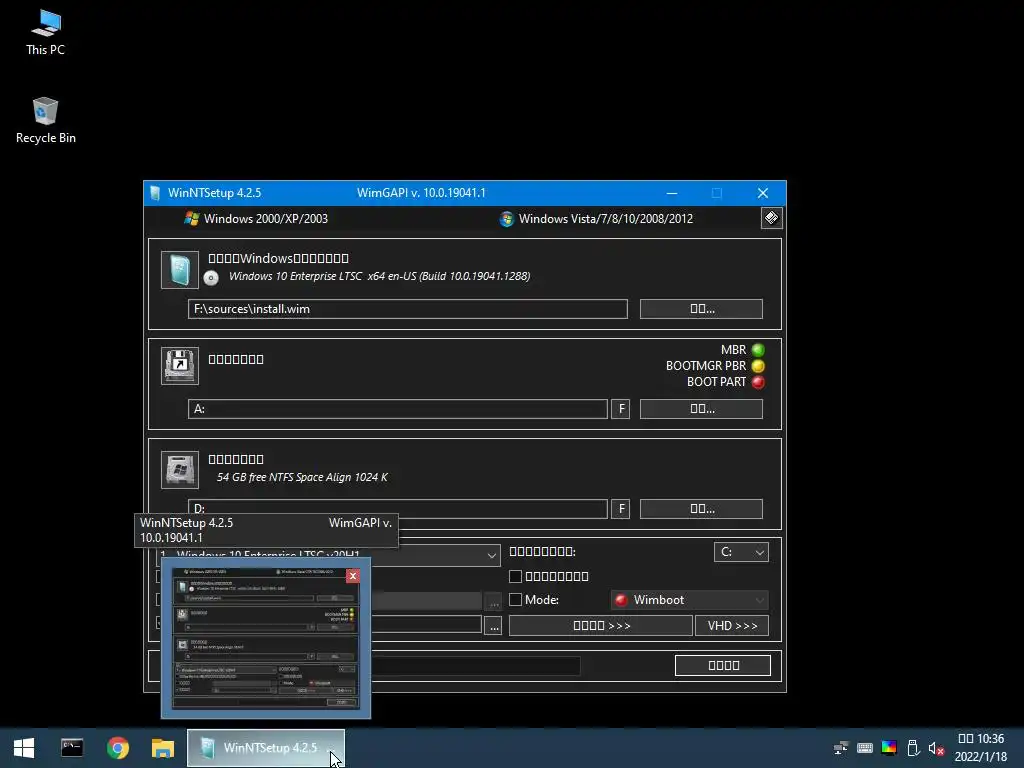Click the boot drive floppy icon
Image resolution: width=1024 pixels, height=768 pixels.
coord(180,366)
